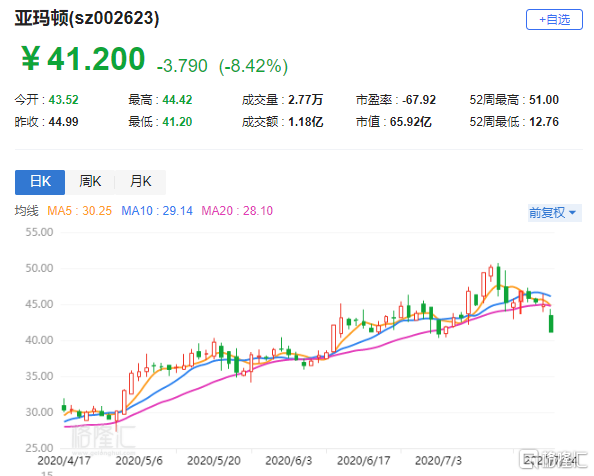The height and width of the screenshot is (476, 594).
Task: Click the MA20 : 28.10 indicator label
Action: pos(237,211)
